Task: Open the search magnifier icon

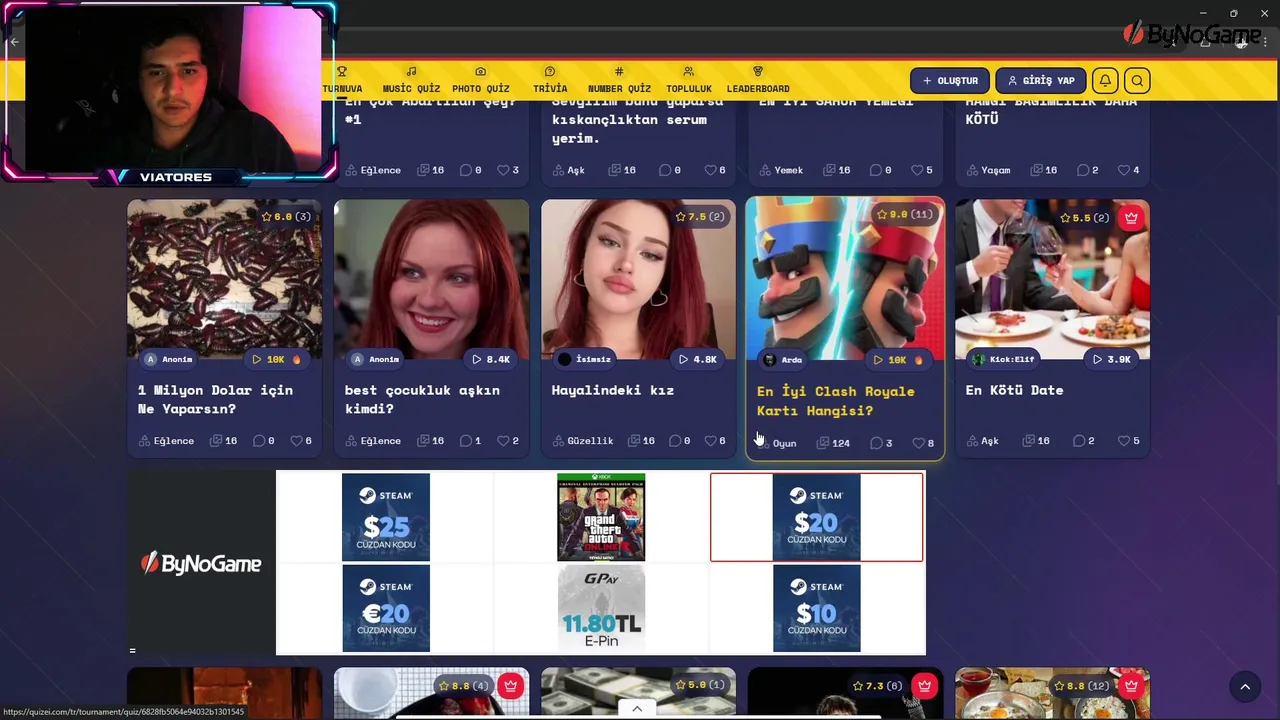Action: point(1137,81)
